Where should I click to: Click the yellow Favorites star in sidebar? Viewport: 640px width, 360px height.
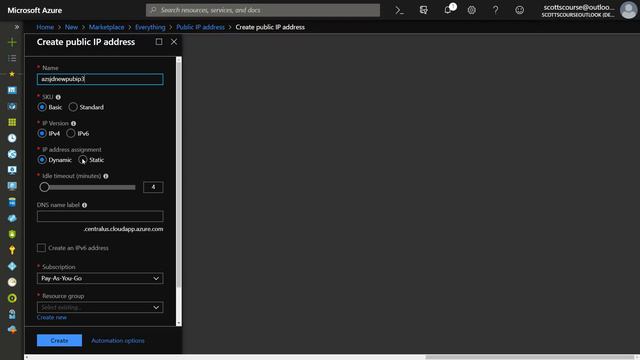point(12,74)
